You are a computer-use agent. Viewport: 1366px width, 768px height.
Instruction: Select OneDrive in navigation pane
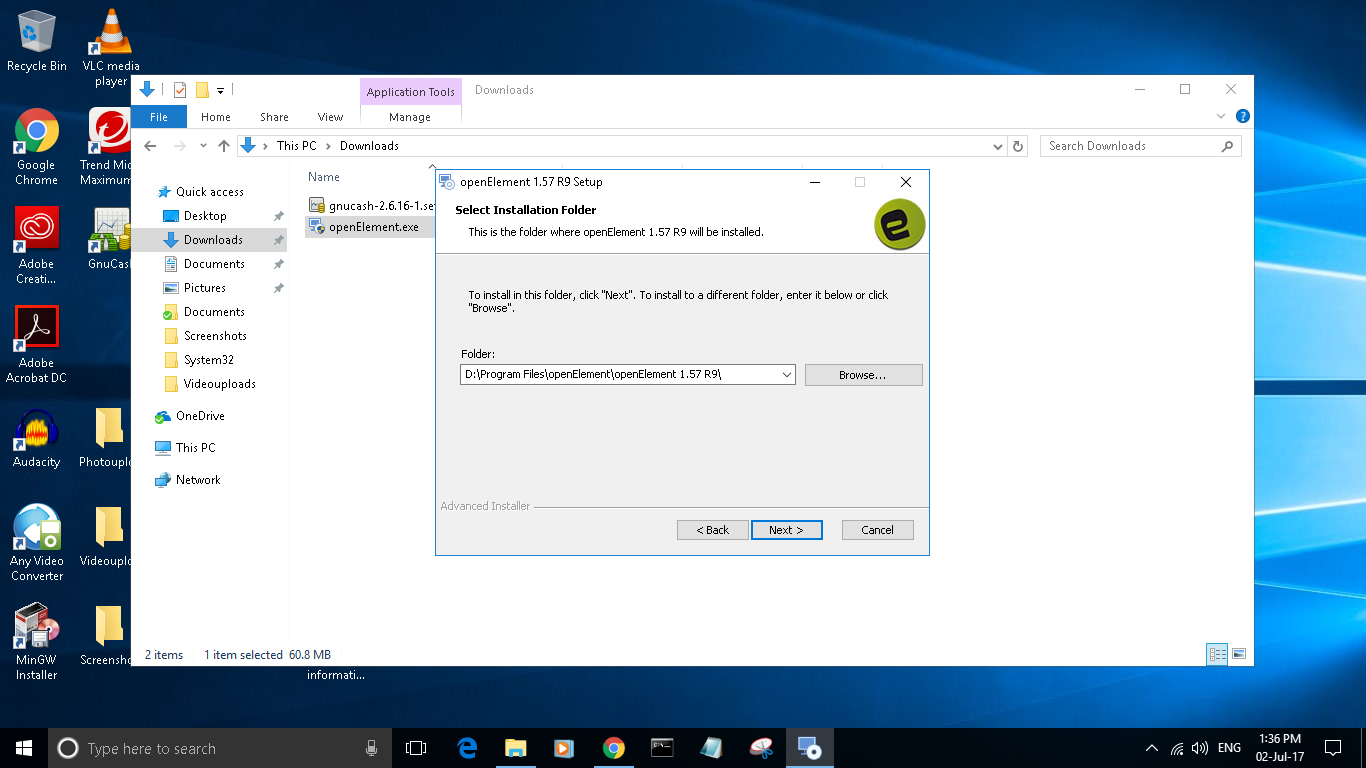point(199,416)
